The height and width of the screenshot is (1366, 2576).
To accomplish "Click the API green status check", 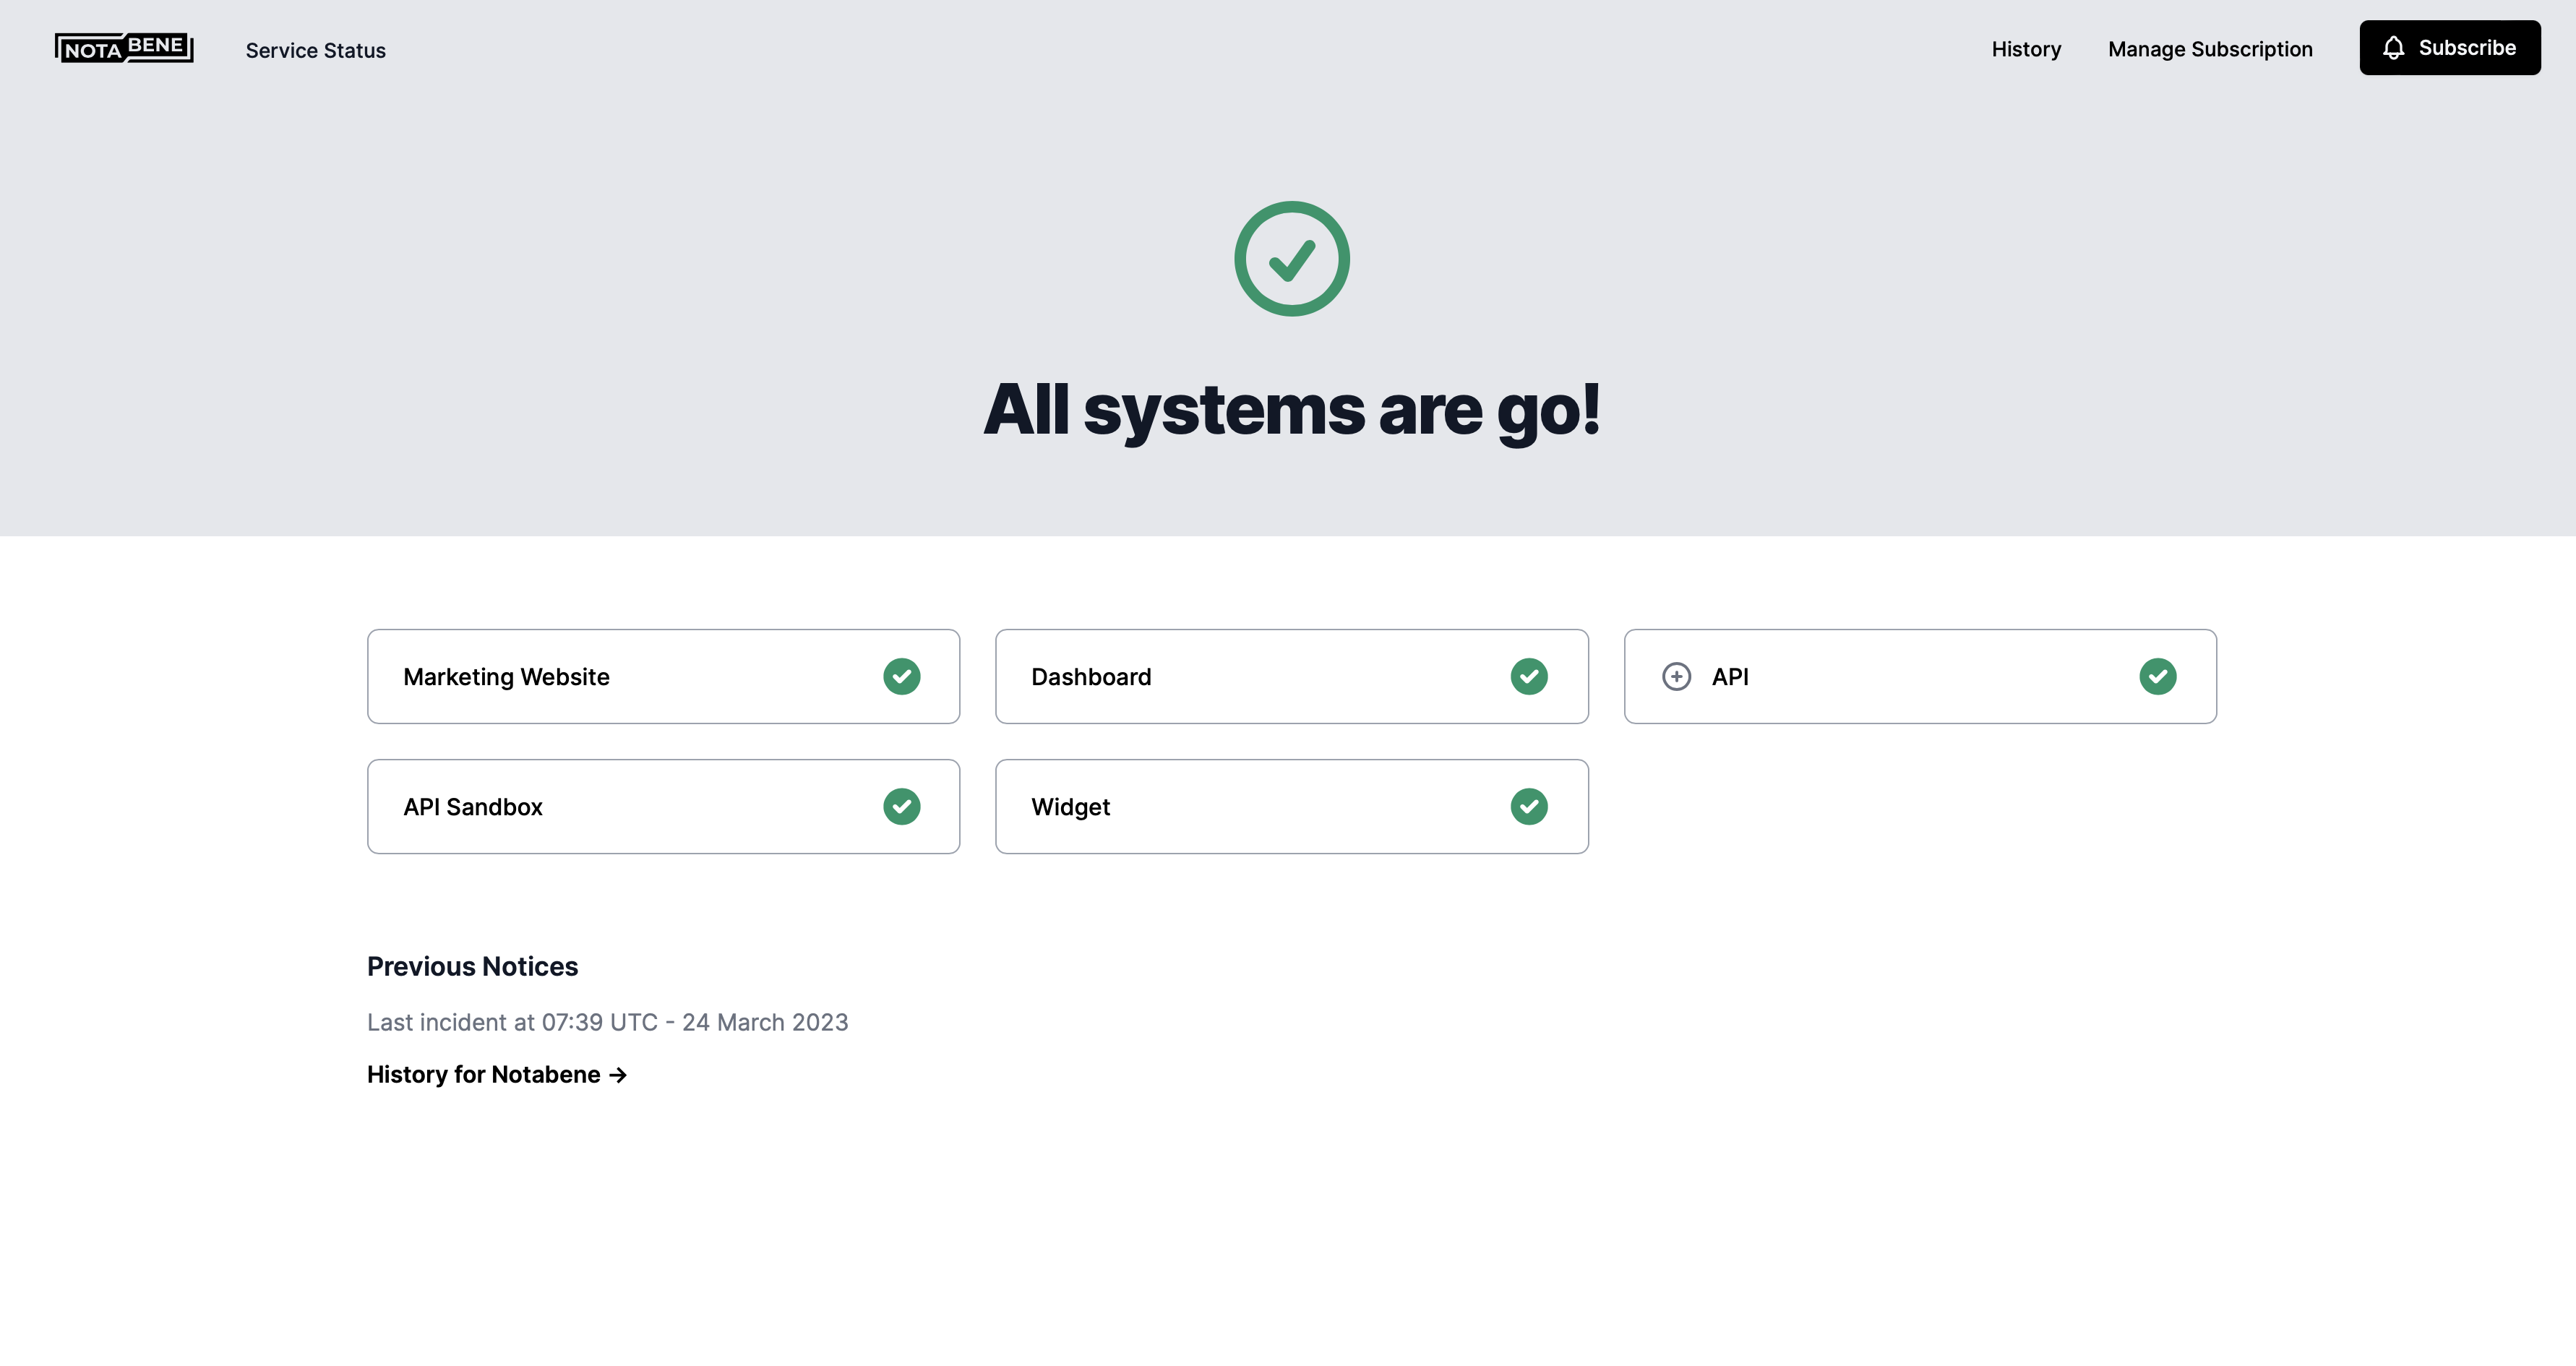I will [x=2157, y=677].
